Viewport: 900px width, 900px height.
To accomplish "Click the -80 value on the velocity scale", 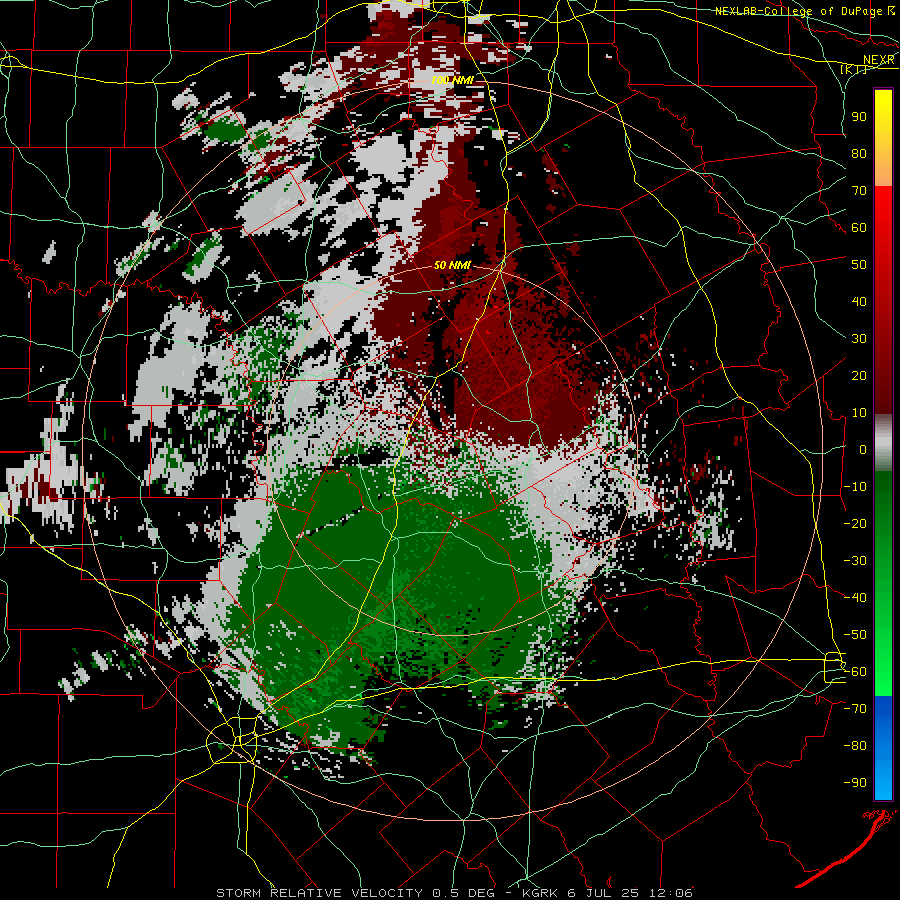I will [x=855, y=746].
